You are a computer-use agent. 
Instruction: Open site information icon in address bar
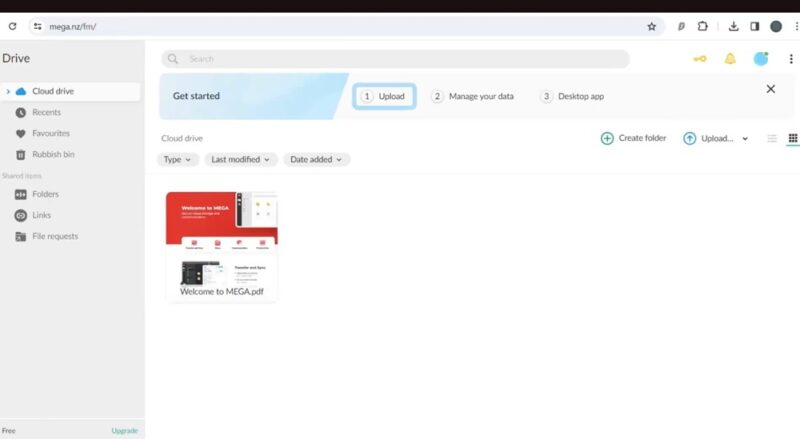point(37,26)
